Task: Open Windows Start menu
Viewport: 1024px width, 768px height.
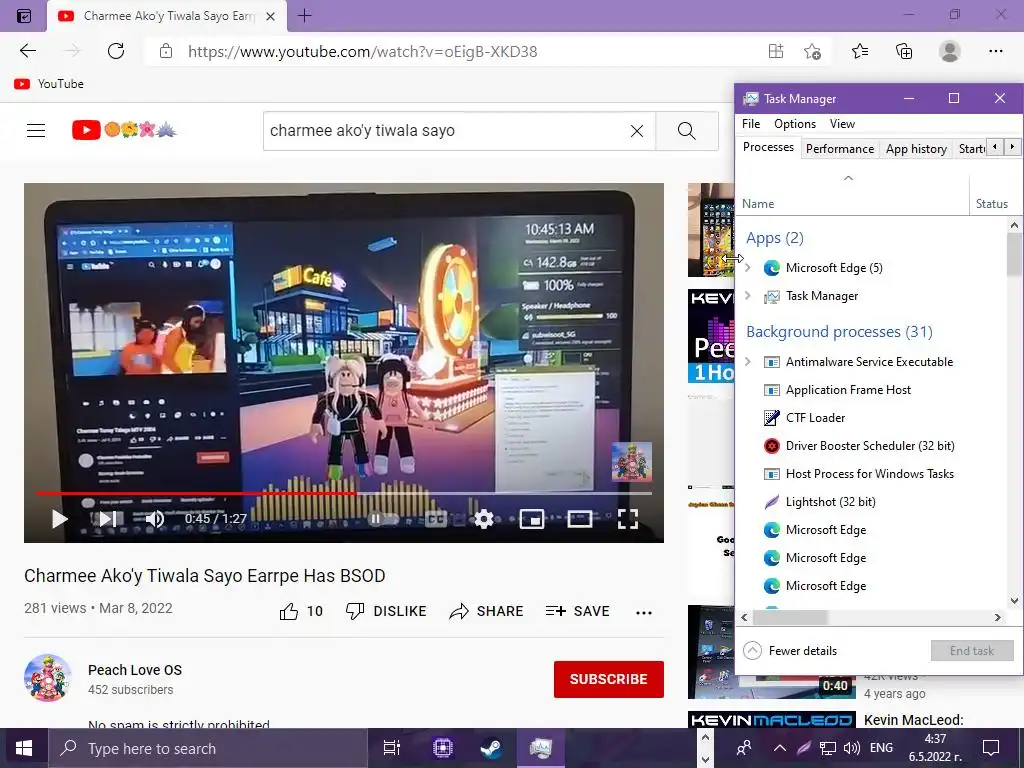Action: (x=24, y=748)
